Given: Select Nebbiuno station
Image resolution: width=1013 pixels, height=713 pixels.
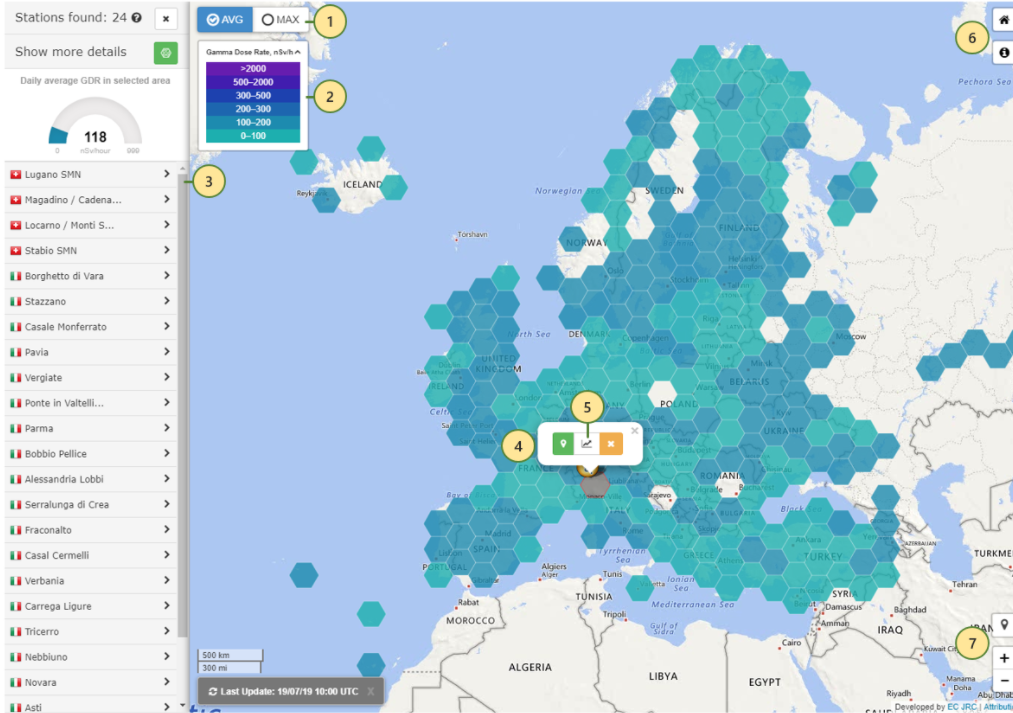Looking at the screenshot, I should click(x=91, y=657).
